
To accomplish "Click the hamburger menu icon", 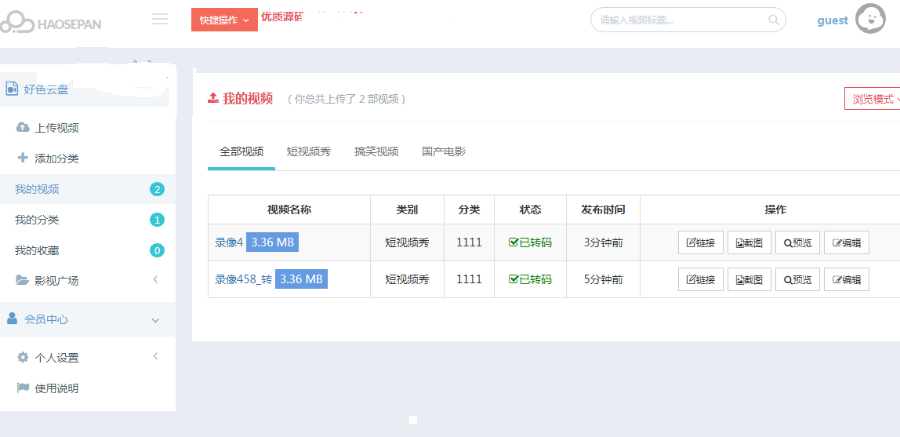I will coord(159,19).
